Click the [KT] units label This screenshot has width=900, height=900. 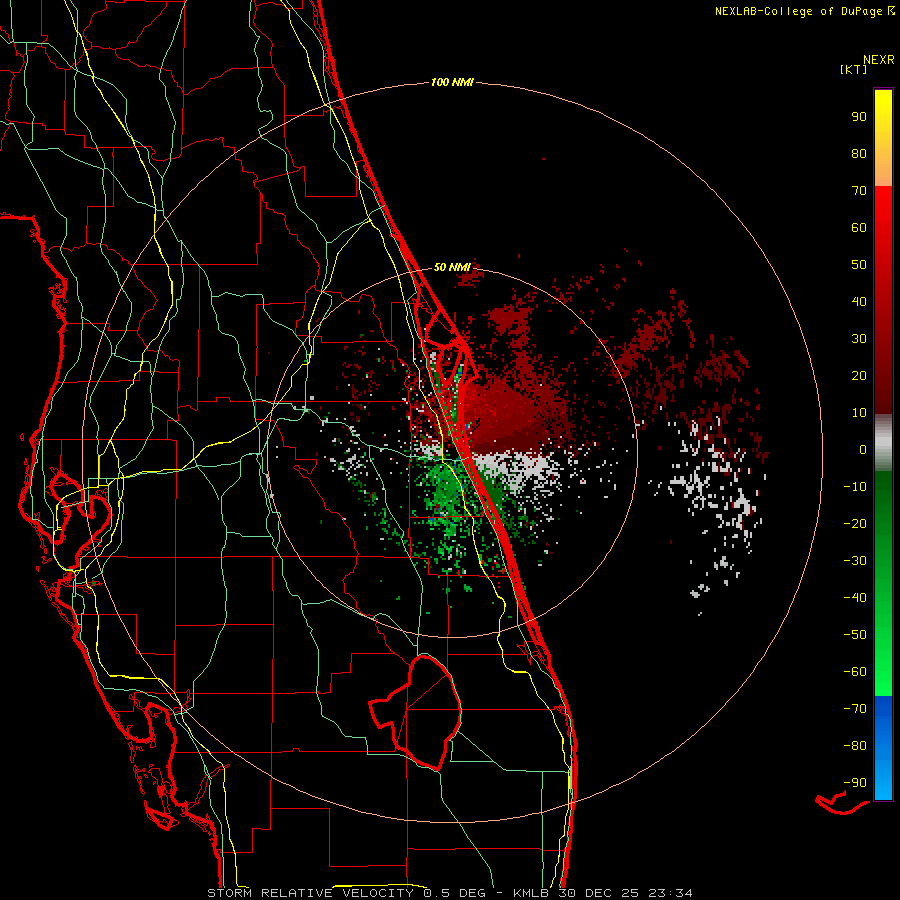pyautogui.click(x=853, y=69)
